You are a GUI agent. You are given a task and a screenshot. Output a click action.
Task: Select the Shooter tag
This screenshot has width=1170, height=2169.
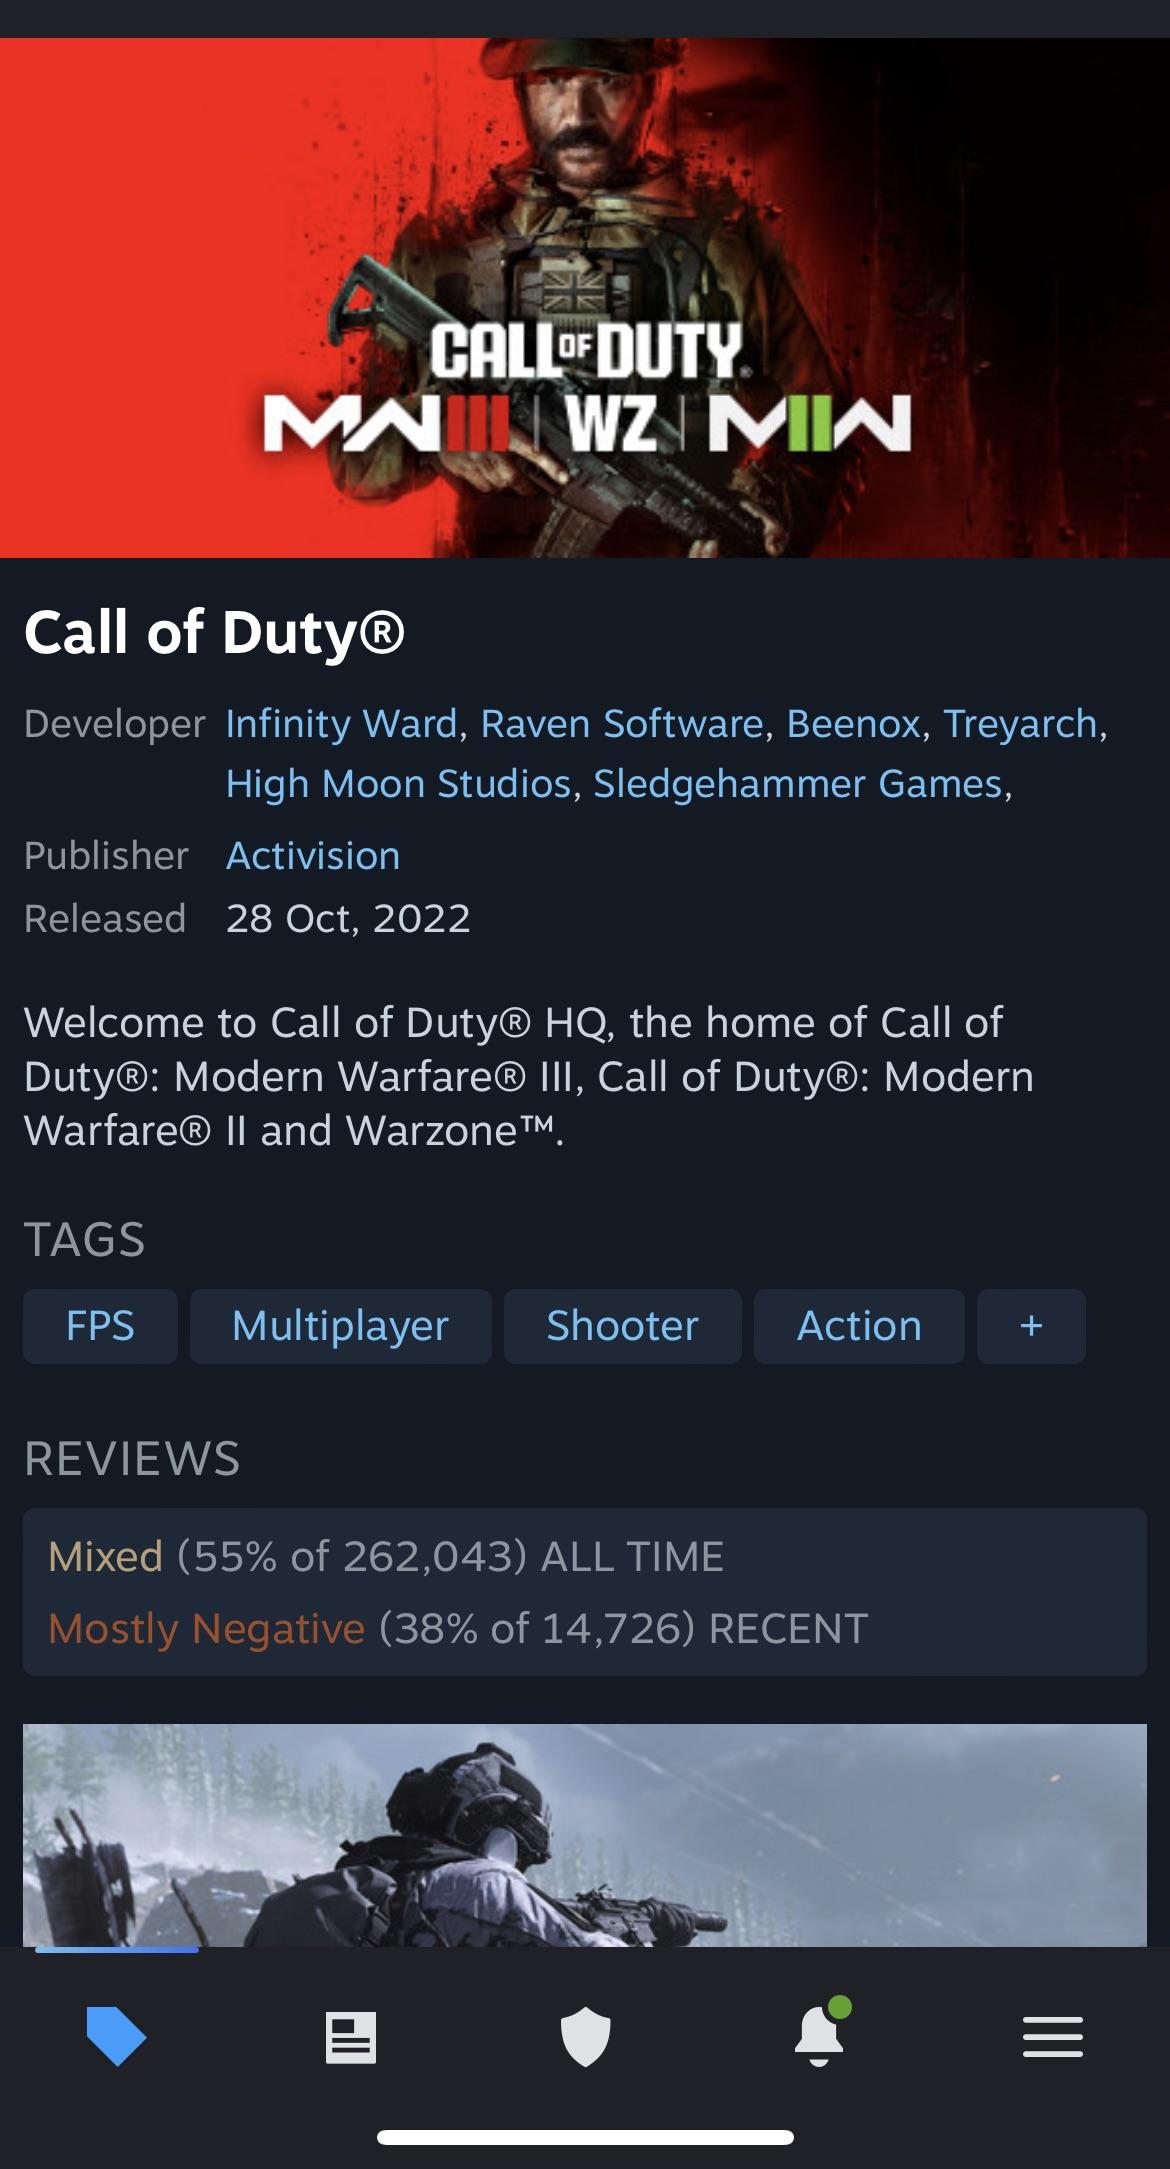622,1326
